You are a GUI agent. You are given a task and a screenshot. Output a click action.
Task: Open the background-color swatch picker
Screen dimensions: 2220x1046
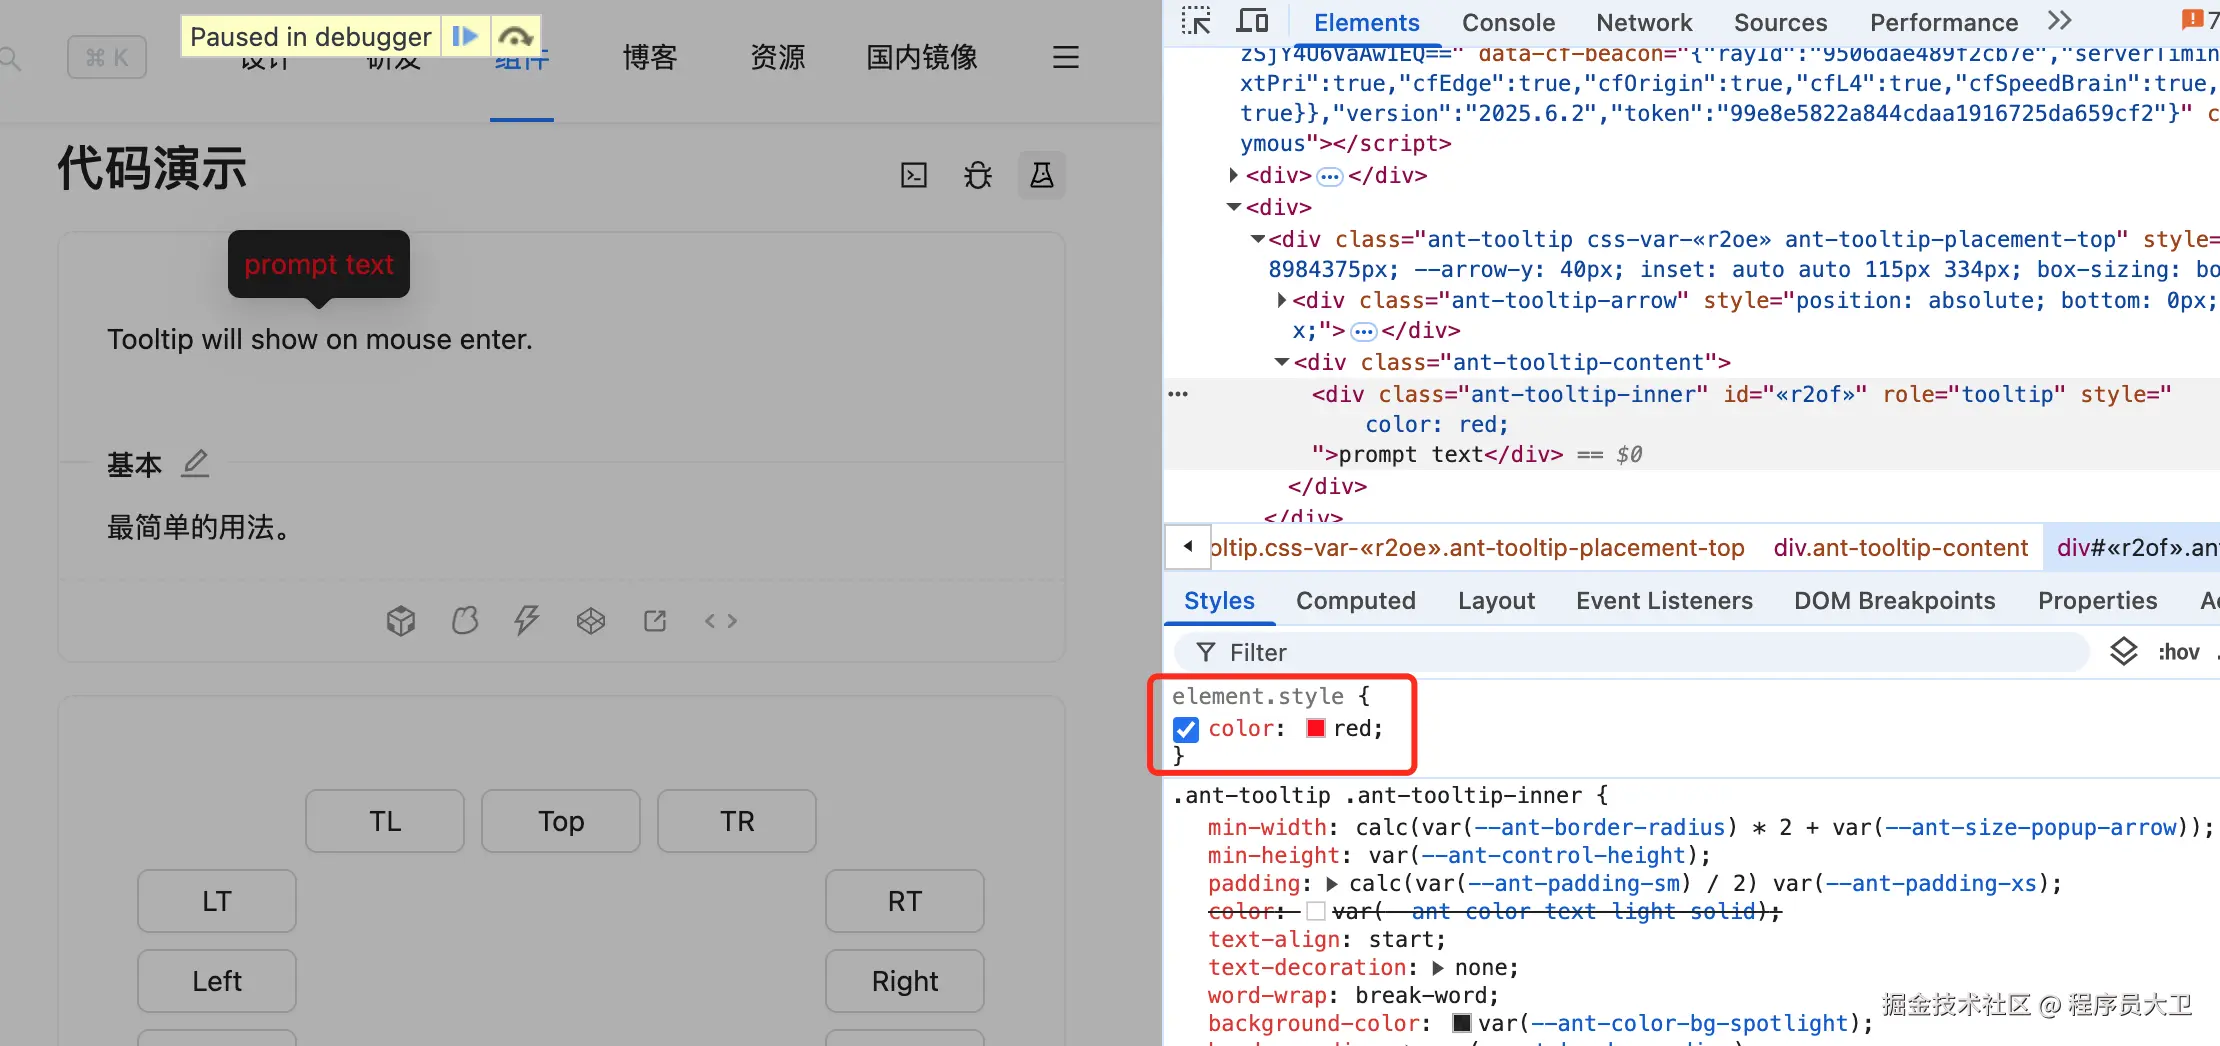(x=1462, y=1023)
